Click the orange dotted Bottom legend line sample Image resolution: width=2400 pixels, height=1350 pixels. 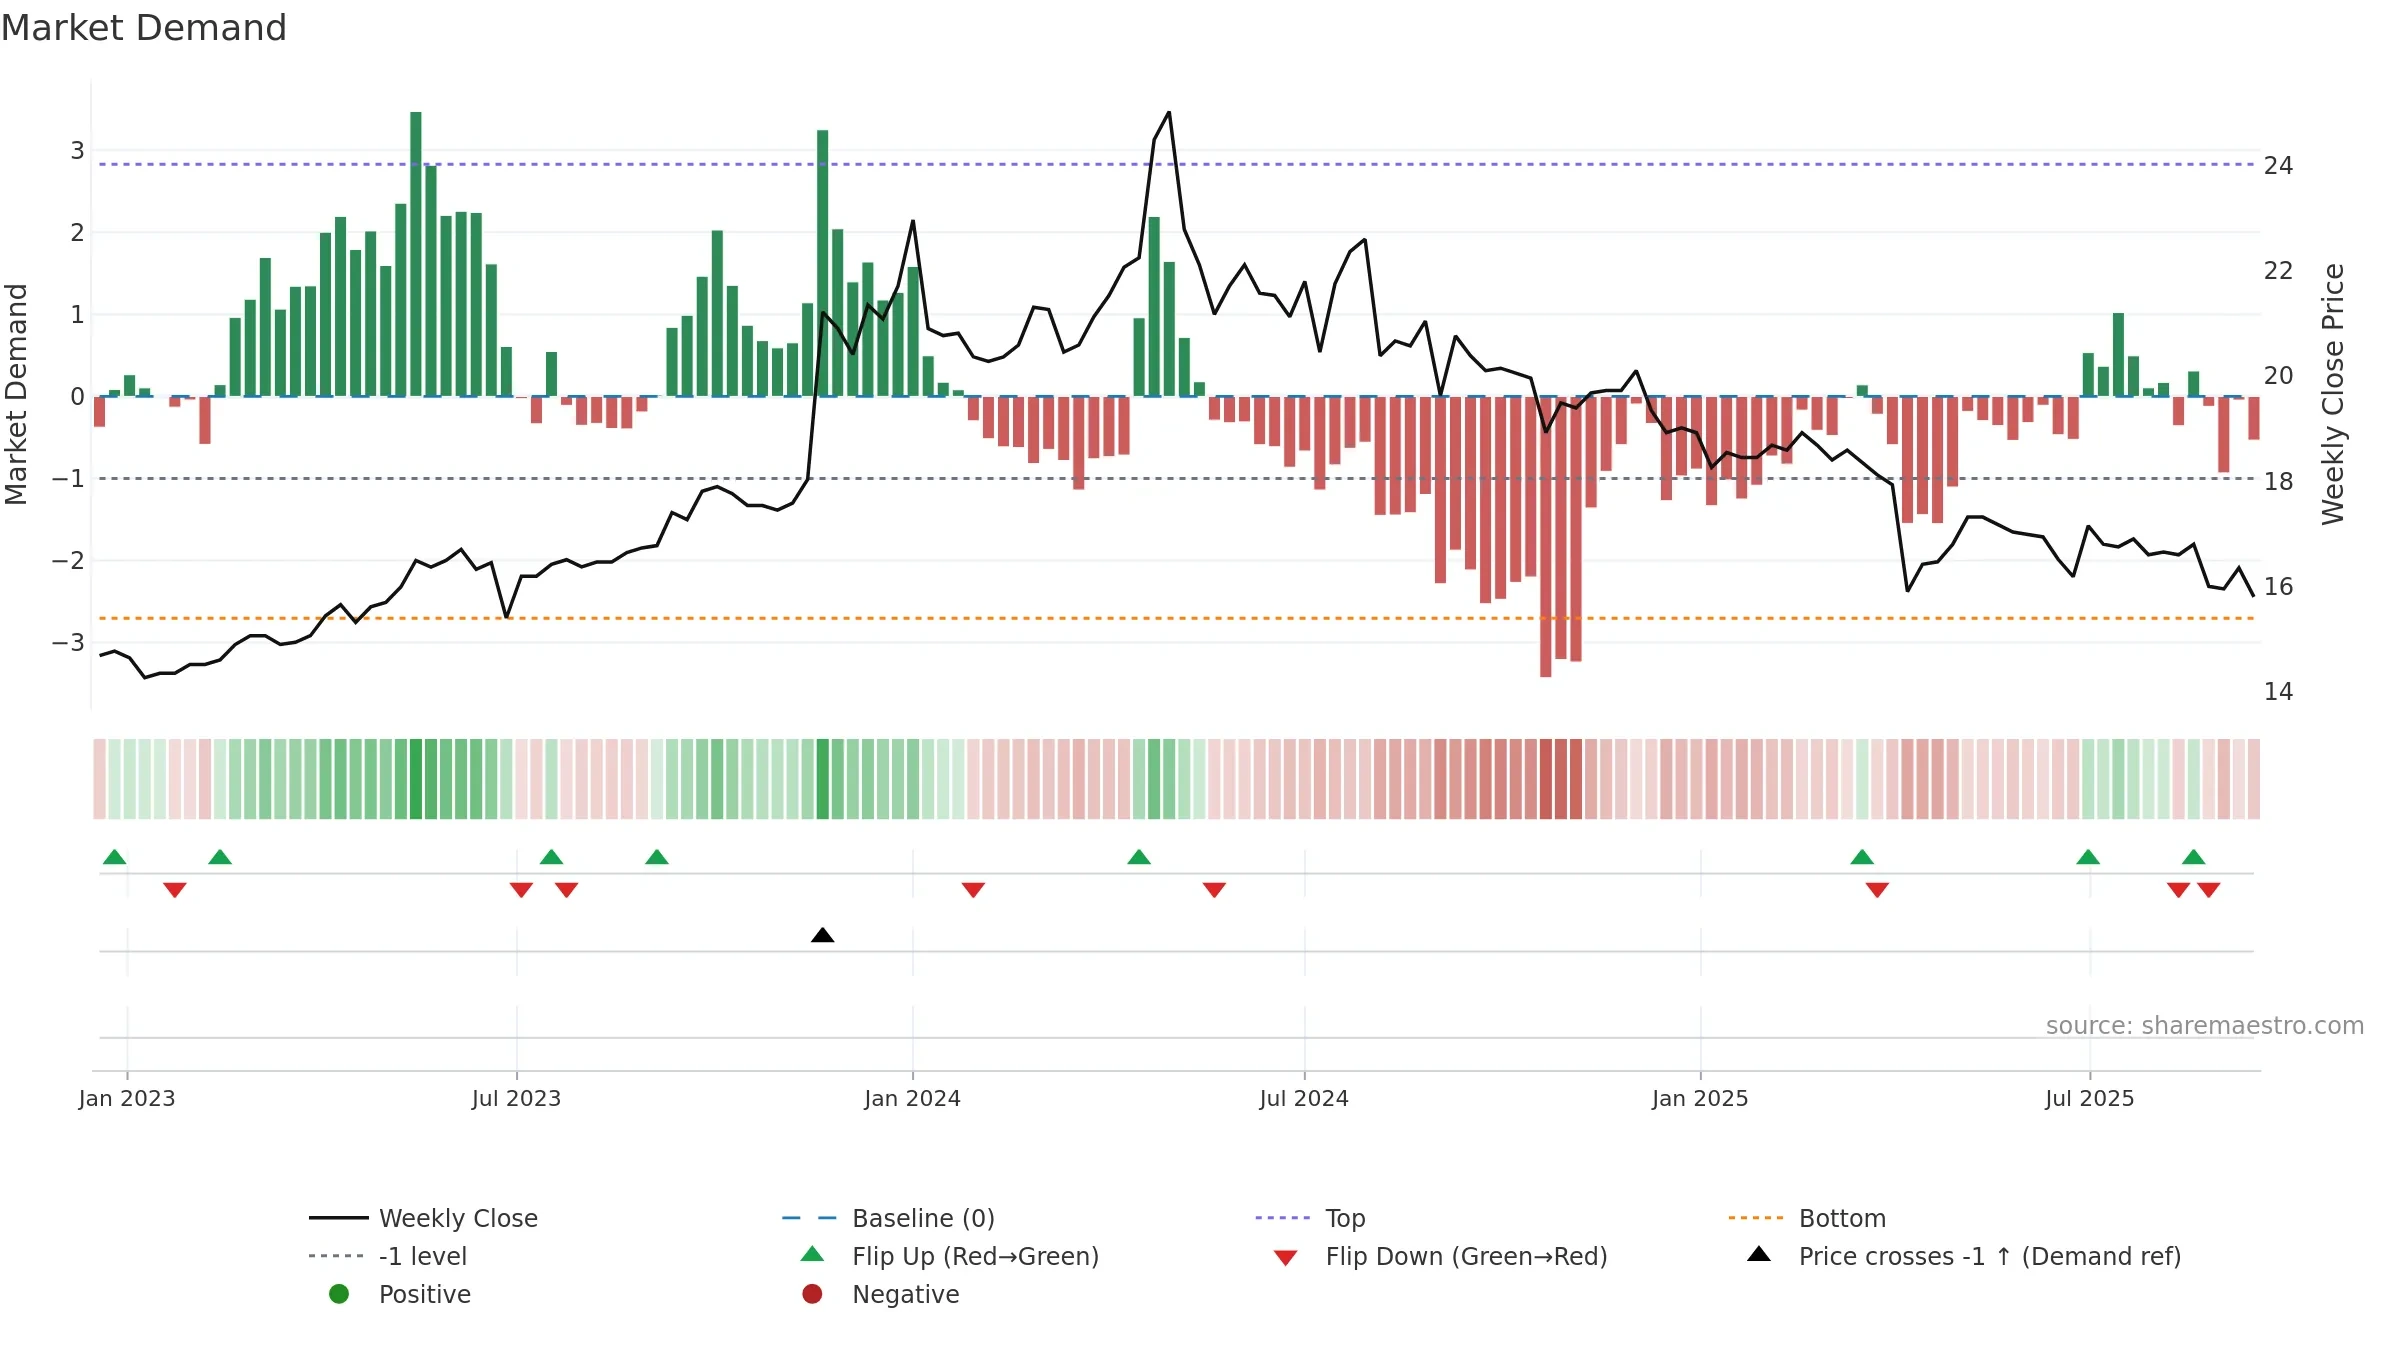pos(1758,1218)
